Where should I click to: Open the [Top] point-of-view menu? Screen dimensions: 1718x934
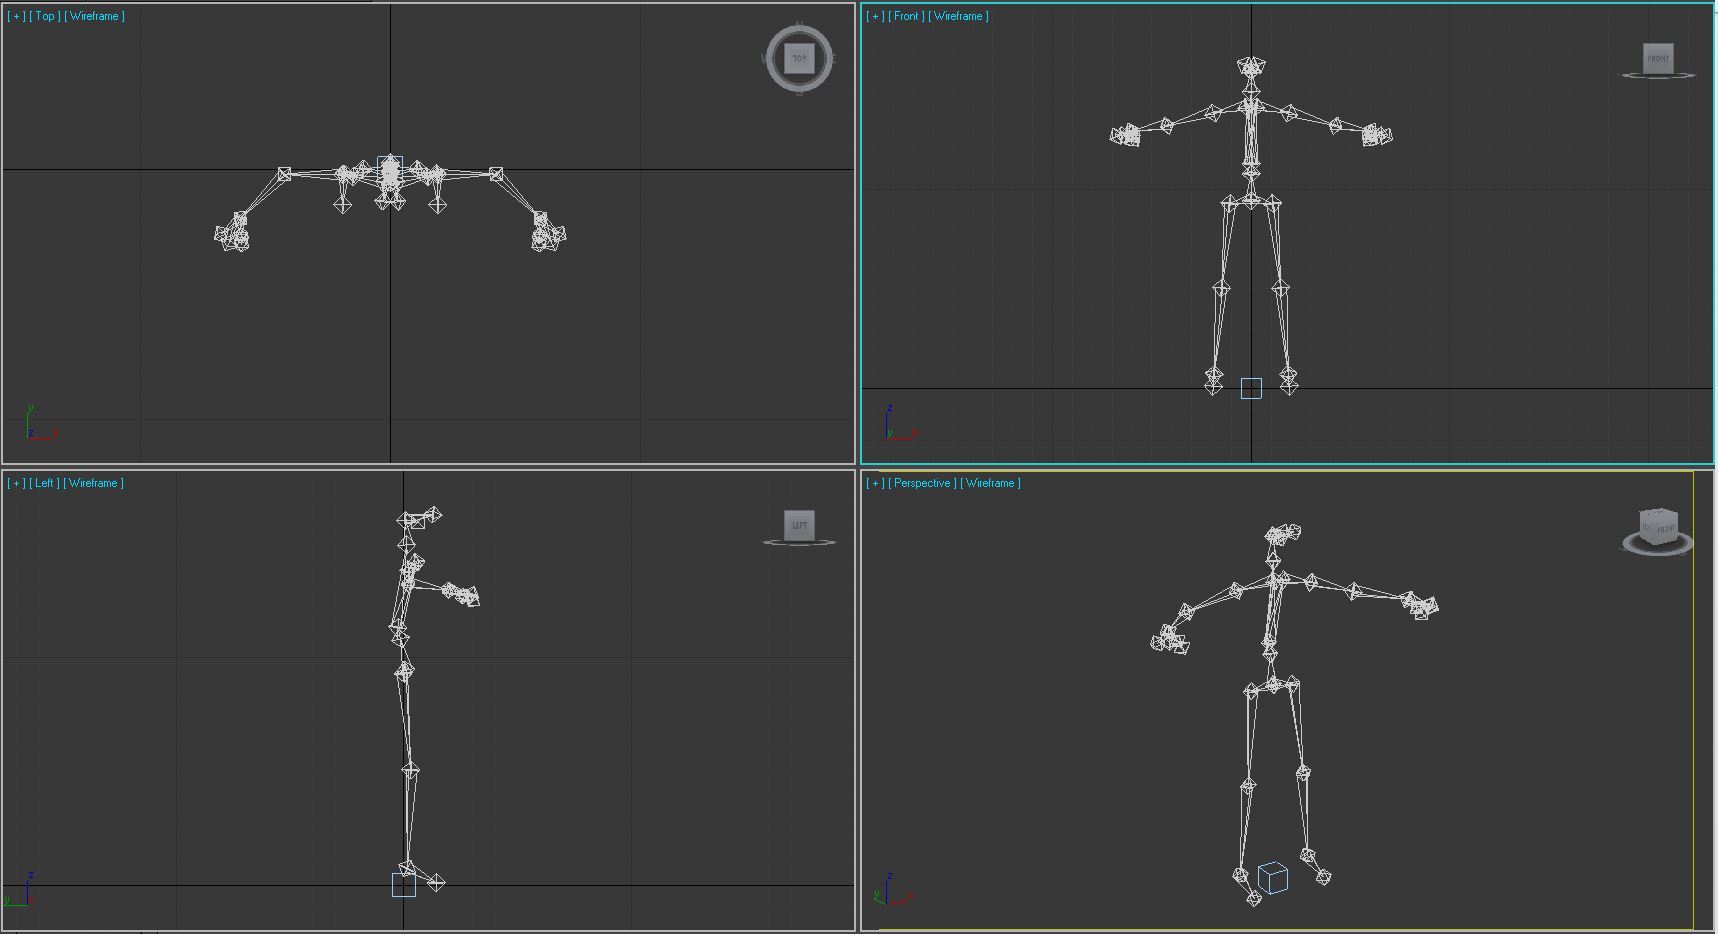click(45, 16)
